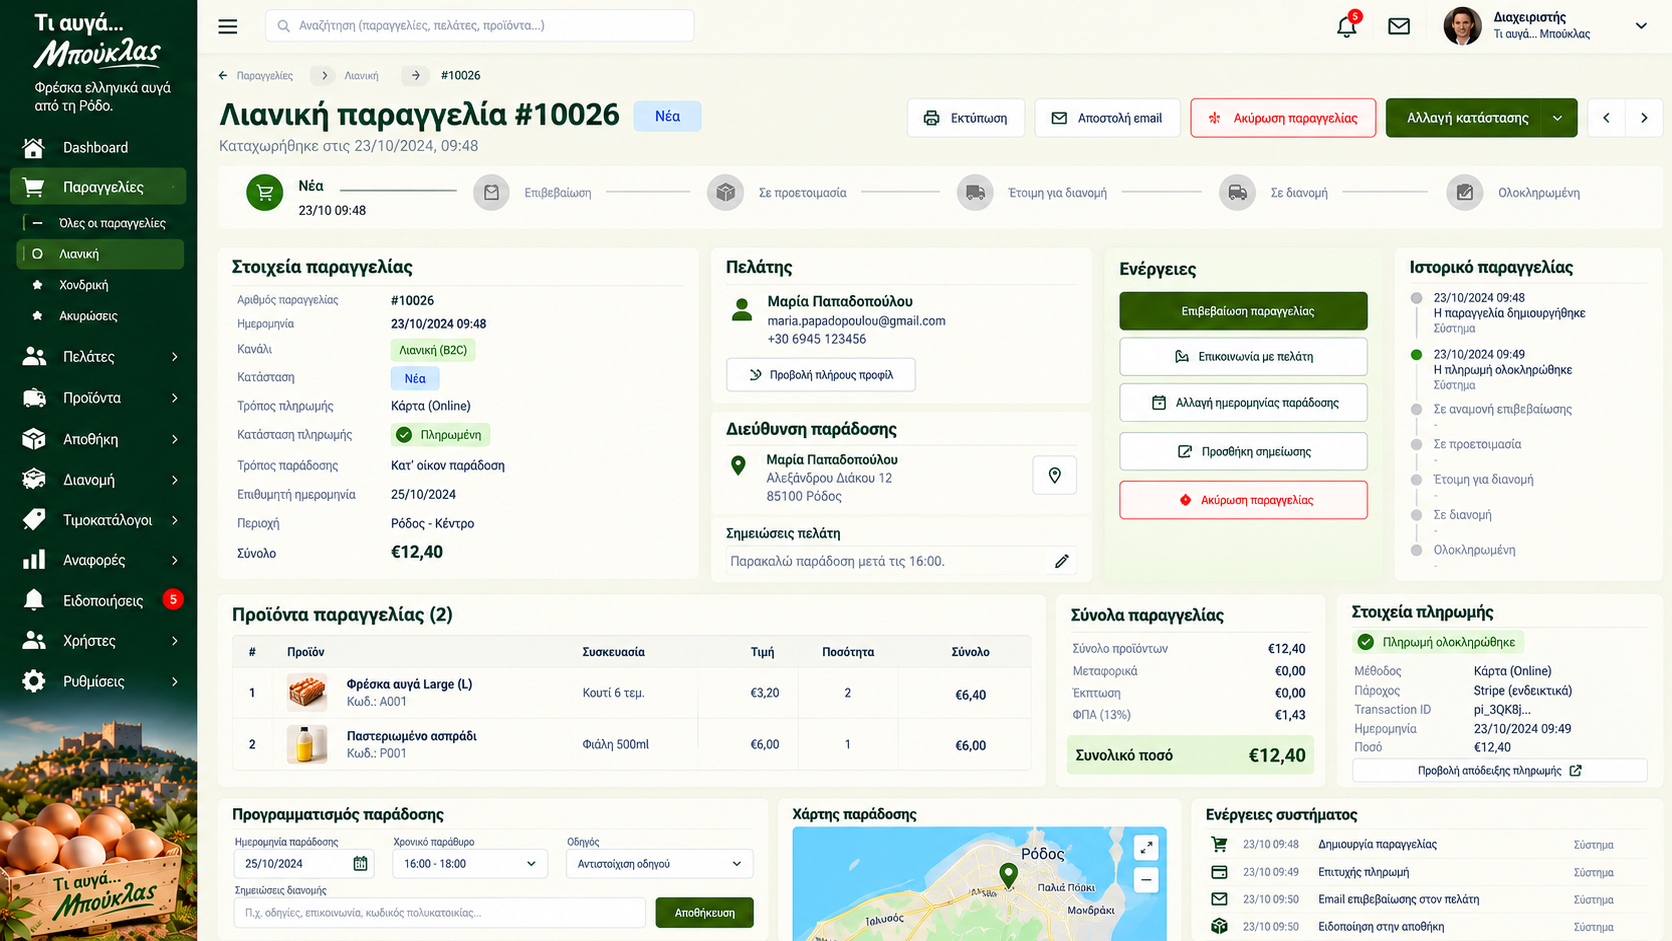This screenshot has width=1672, height=941.
Task: Click Αποστολή email button
Action: tap(1107, 118)
